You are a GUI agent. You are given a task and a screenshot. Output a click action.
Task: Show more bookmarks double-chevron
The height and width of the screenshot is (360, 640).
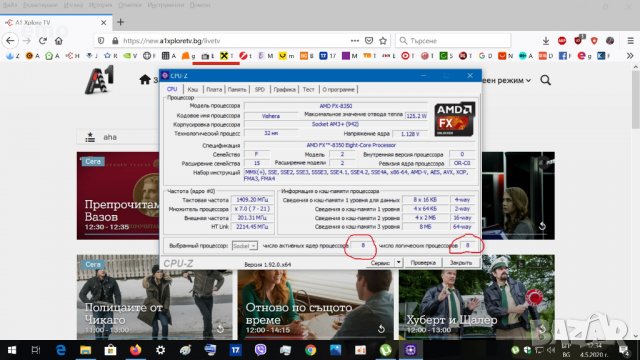pos(630,56)
